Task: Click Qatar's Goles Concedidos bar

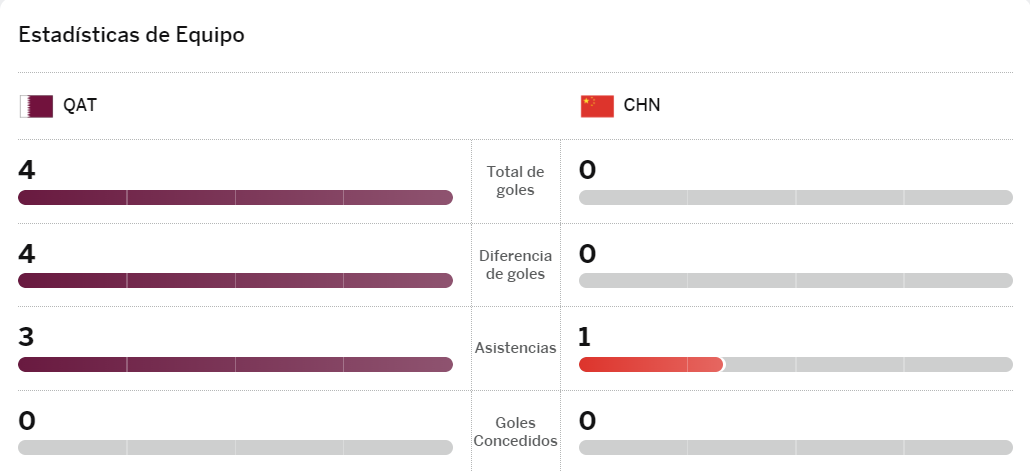Action: click(235, 448)
